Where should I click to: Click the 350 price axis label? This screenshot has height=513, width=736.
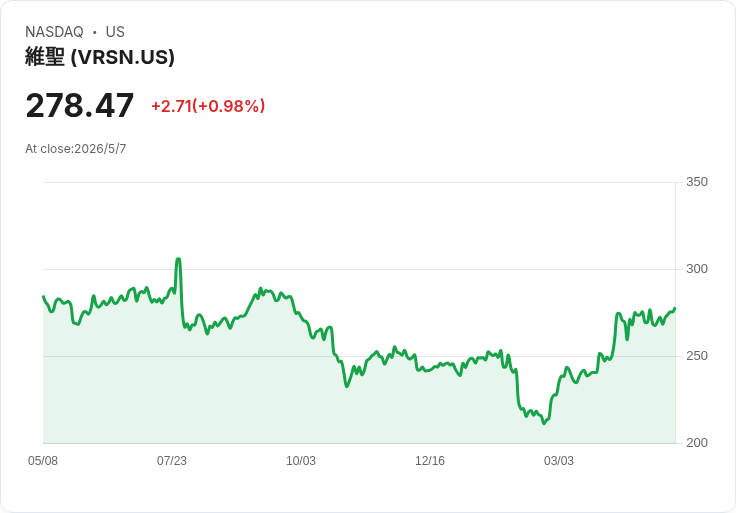[697, 182]
